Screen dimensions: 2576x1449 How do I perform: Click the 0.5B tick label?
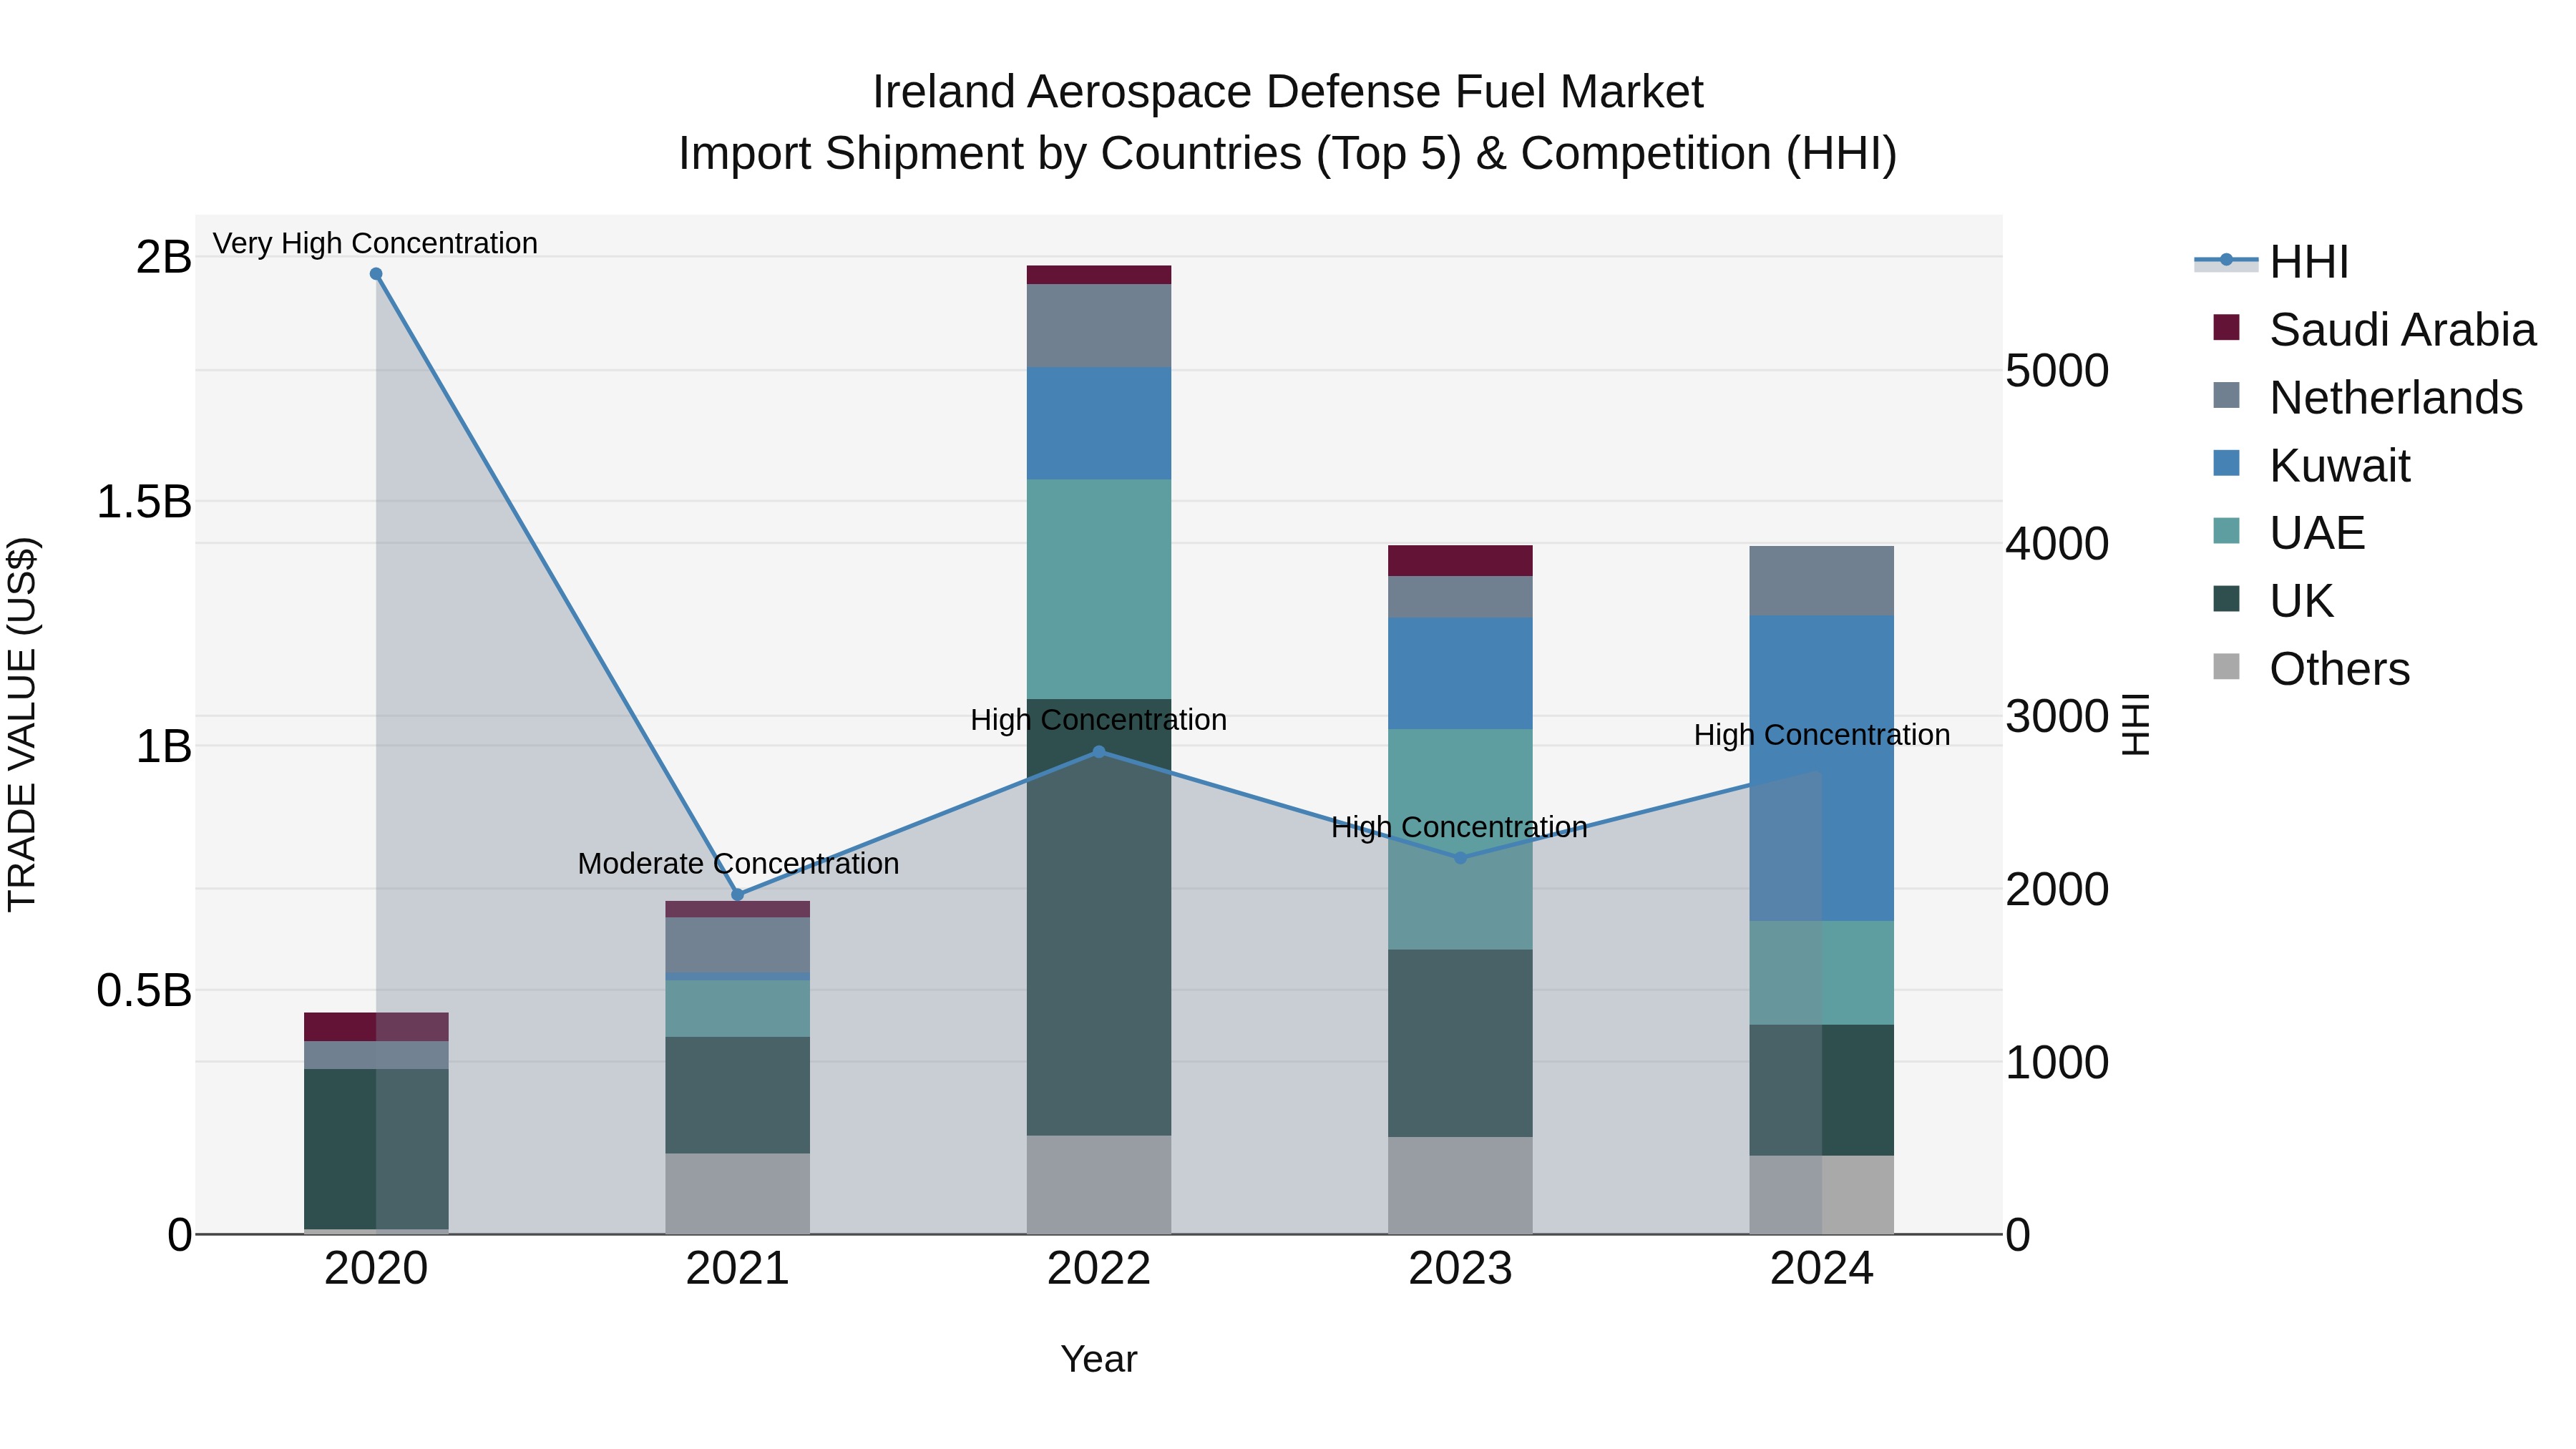(x=143, y=990)
